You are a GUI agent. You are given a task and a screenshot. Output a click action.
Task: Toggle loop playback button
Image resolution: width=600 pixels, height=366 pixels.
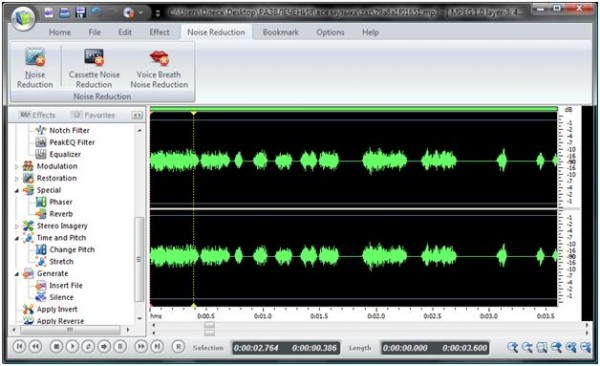point(88,346)
